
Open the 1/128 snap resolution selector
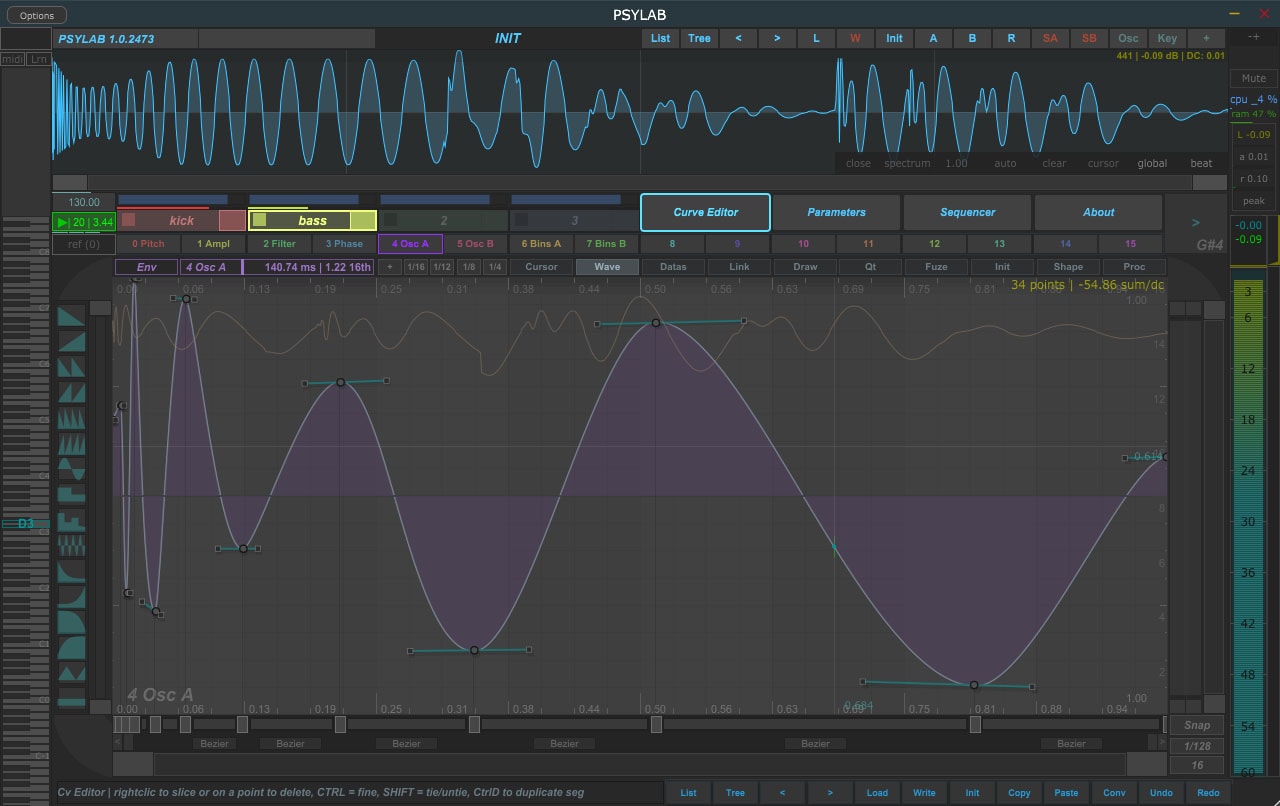(x=1196, y=746)
